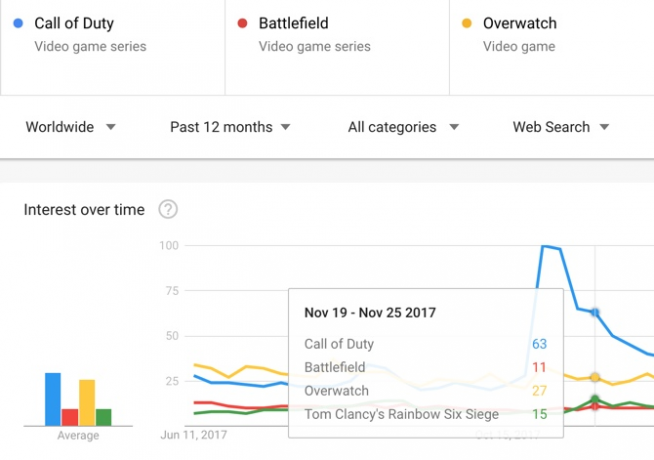Open the Web Search type dropdown

(x=561, y=127)
